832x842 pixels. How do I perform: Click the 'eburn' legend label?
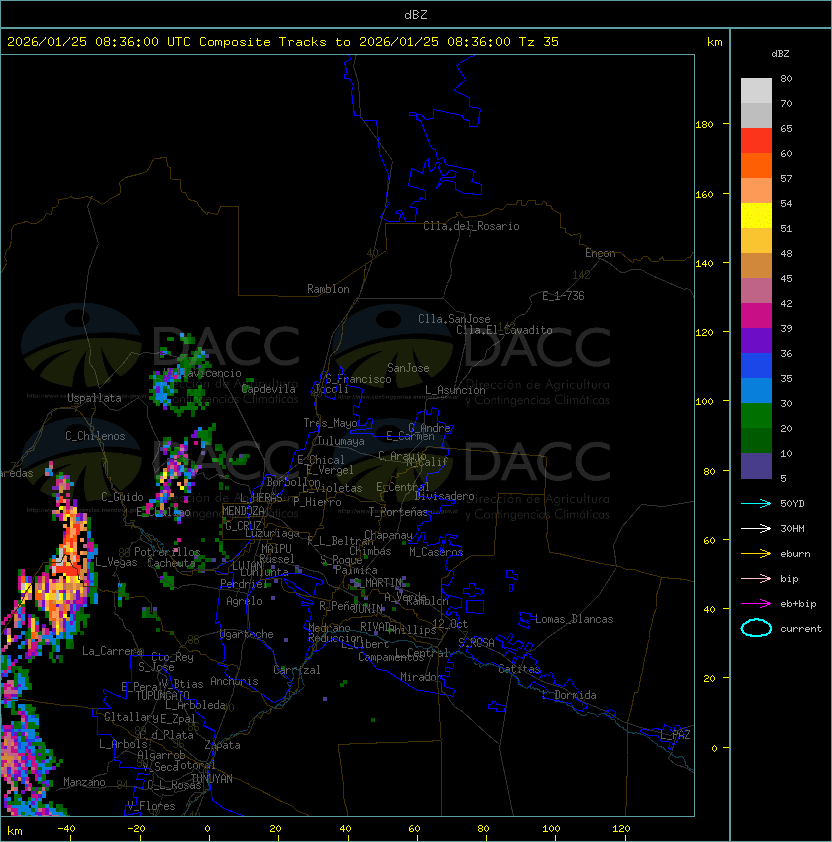[795, 554]
